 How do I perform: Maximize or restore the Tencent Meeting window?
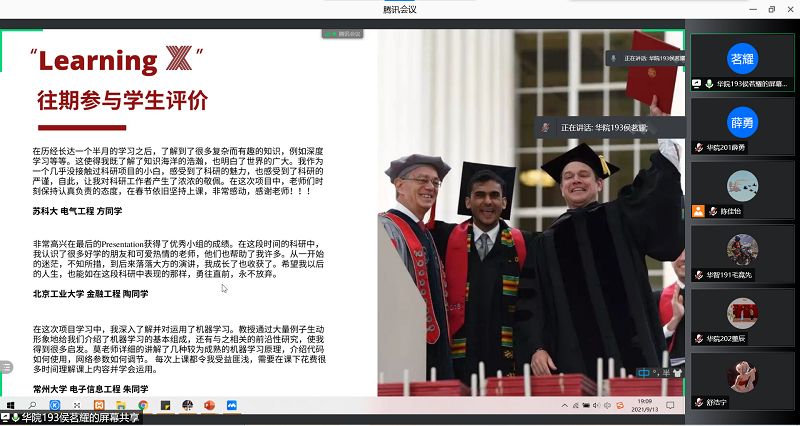coord(771,9)
